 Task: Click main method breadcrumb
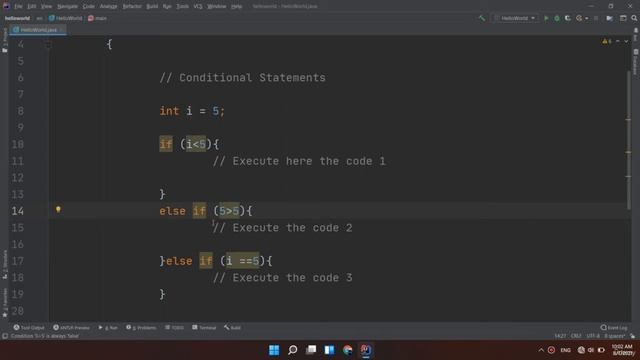click(97, 18)
